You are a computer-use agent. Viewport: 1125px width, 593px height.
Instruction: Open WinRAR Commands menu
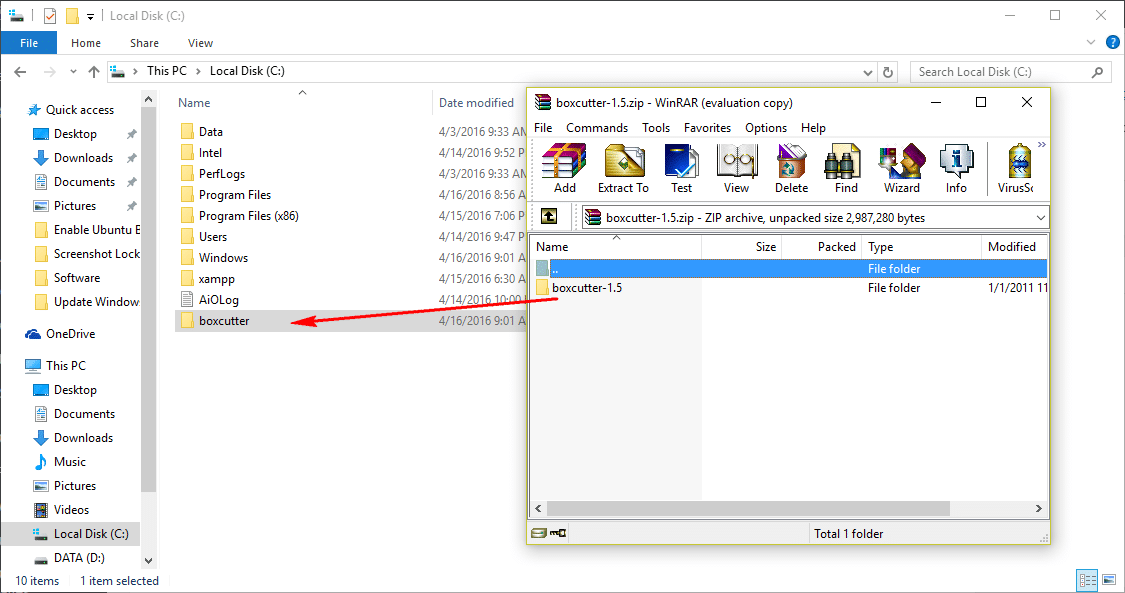(597, 128)
